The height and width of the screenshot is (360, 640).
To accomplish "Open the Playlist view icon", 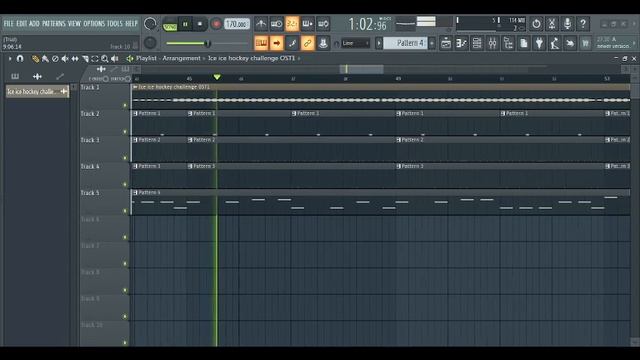I will pos(446,43).
